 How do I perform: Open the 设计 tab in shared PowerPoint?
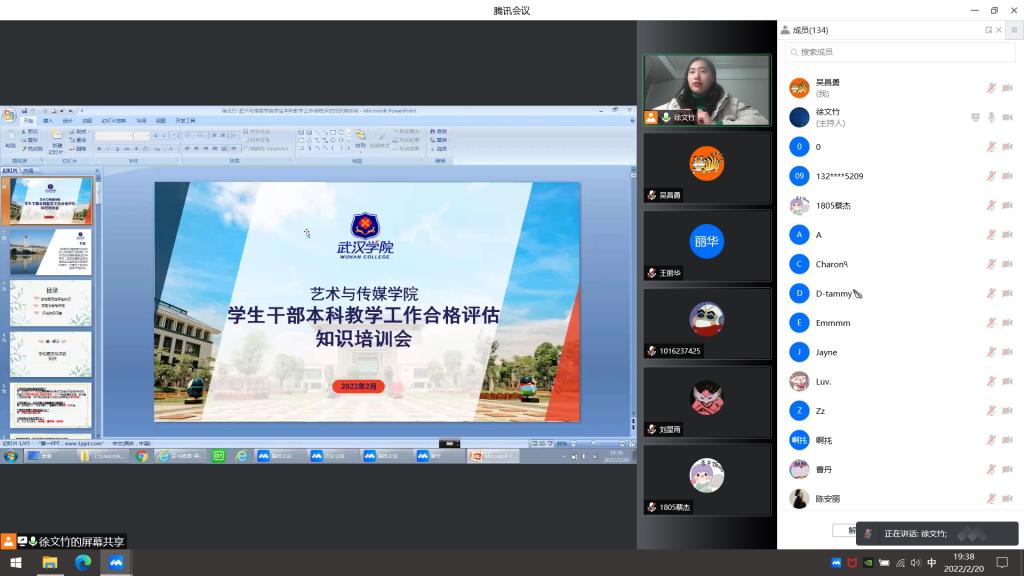[x=67, y=121]
